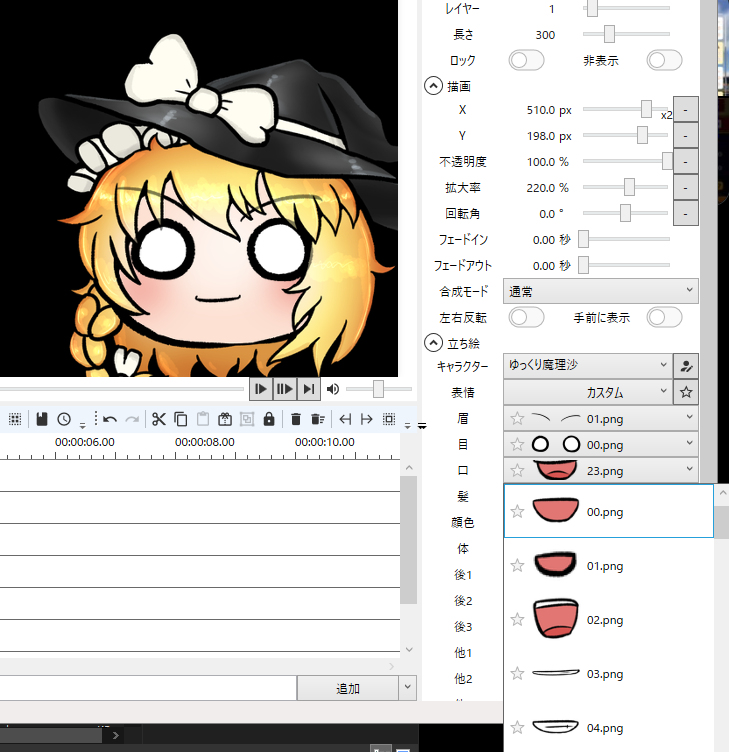729x752 pixels.
Task: Click the skip-to-end playback button
Action: [x=308, y=389]
